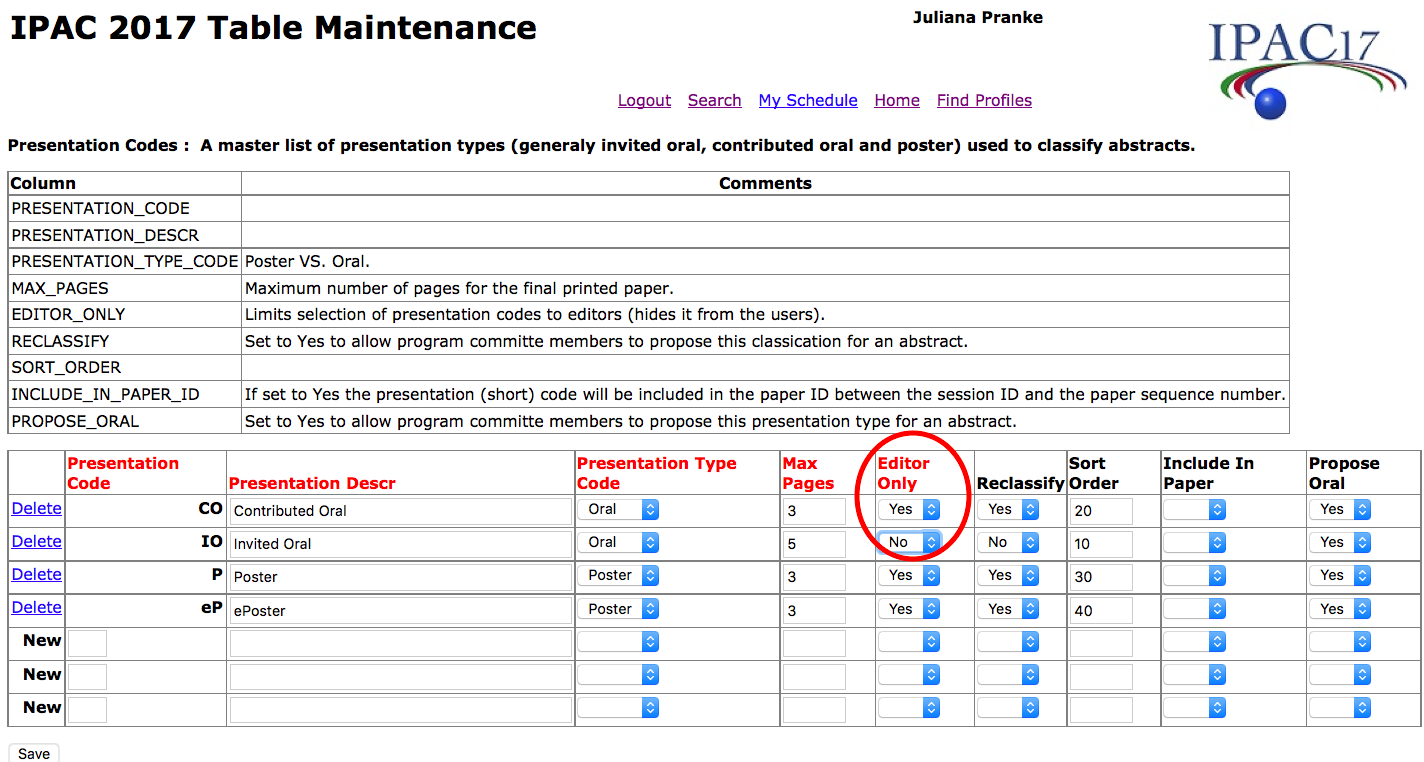Image resolution: width=1424 pixels, height=762 pixels.
Task: Open Presentation Type dropdown for Contributed Oral
Action: (x=618, y=510)
